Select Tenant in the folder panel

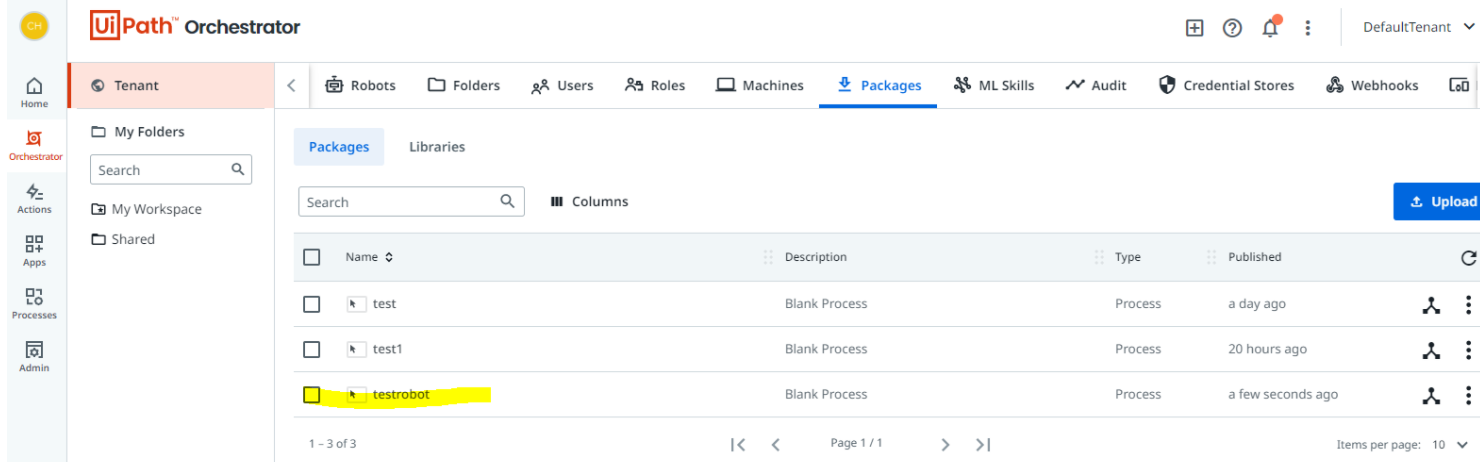click(x=171, y=85)
